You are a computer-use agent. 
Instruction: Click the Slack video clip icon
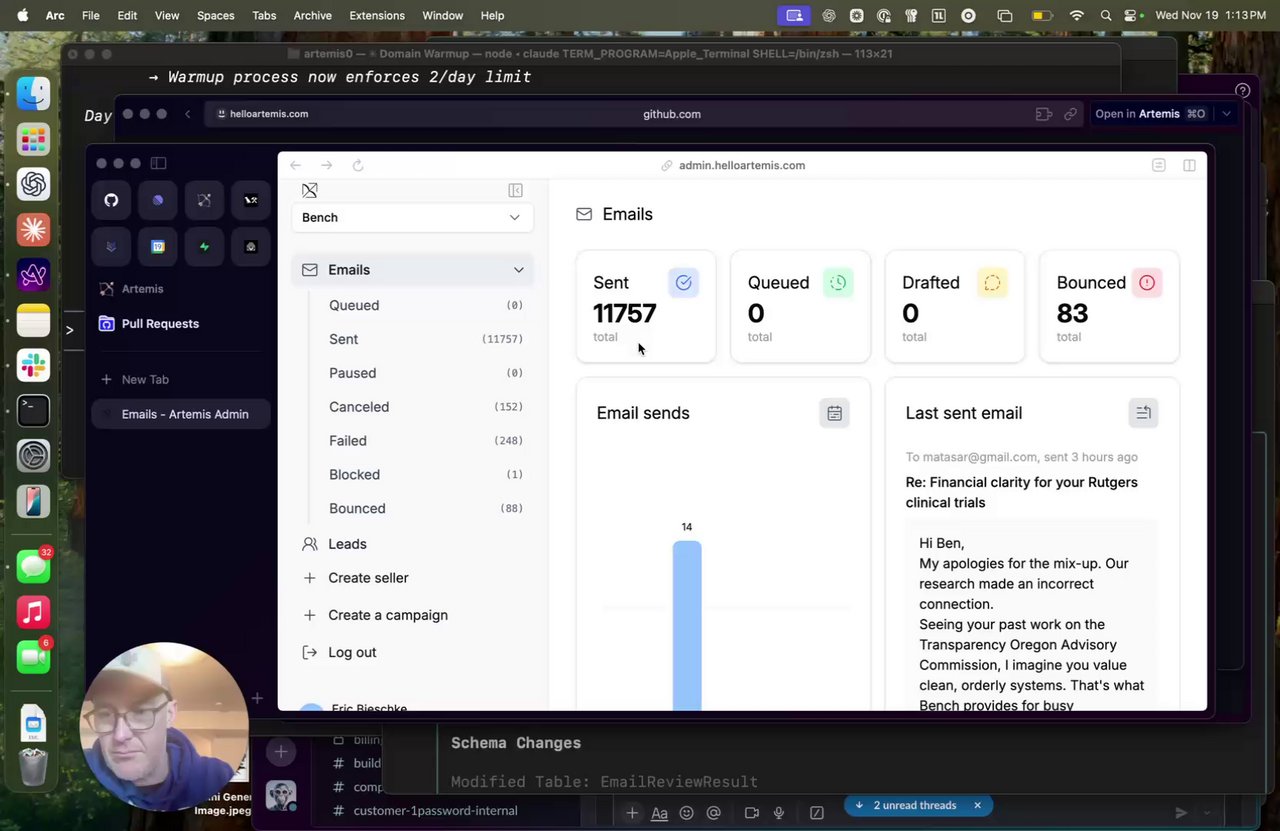pos(751,813)
